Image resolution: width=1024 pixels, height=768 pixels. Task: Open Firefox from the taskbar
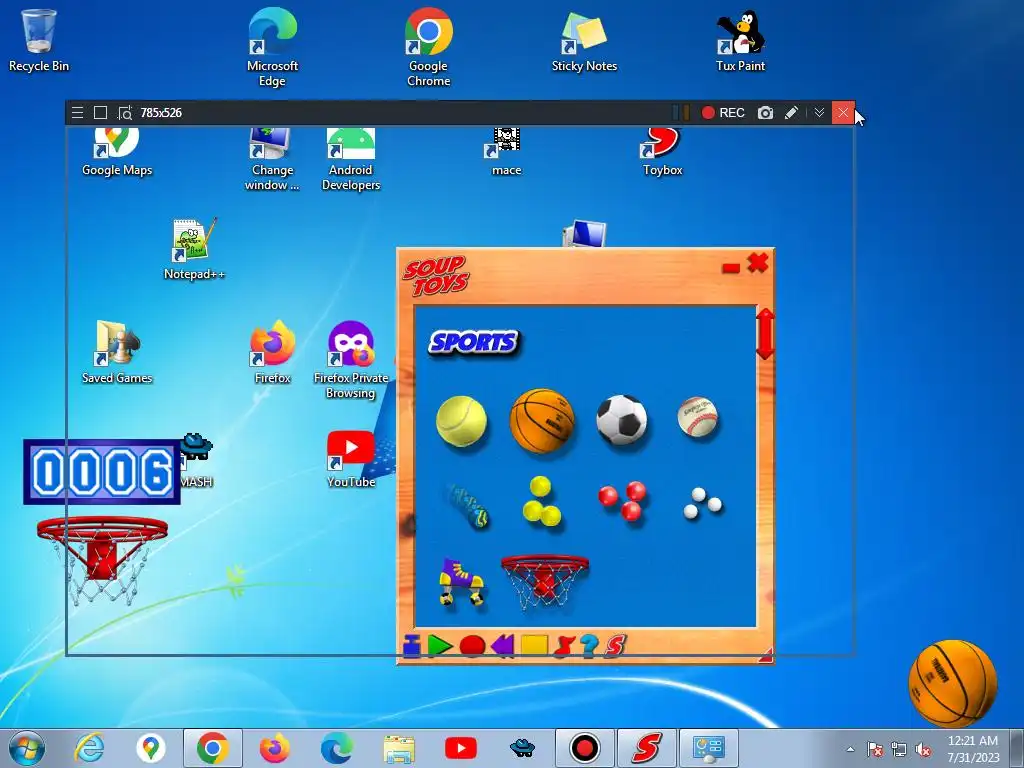point(274,748)
